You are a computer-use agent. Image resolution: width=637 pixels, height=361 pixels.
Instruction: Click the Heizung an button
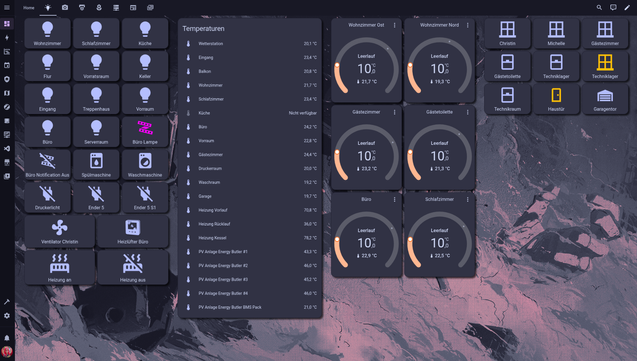click(60, 267)
